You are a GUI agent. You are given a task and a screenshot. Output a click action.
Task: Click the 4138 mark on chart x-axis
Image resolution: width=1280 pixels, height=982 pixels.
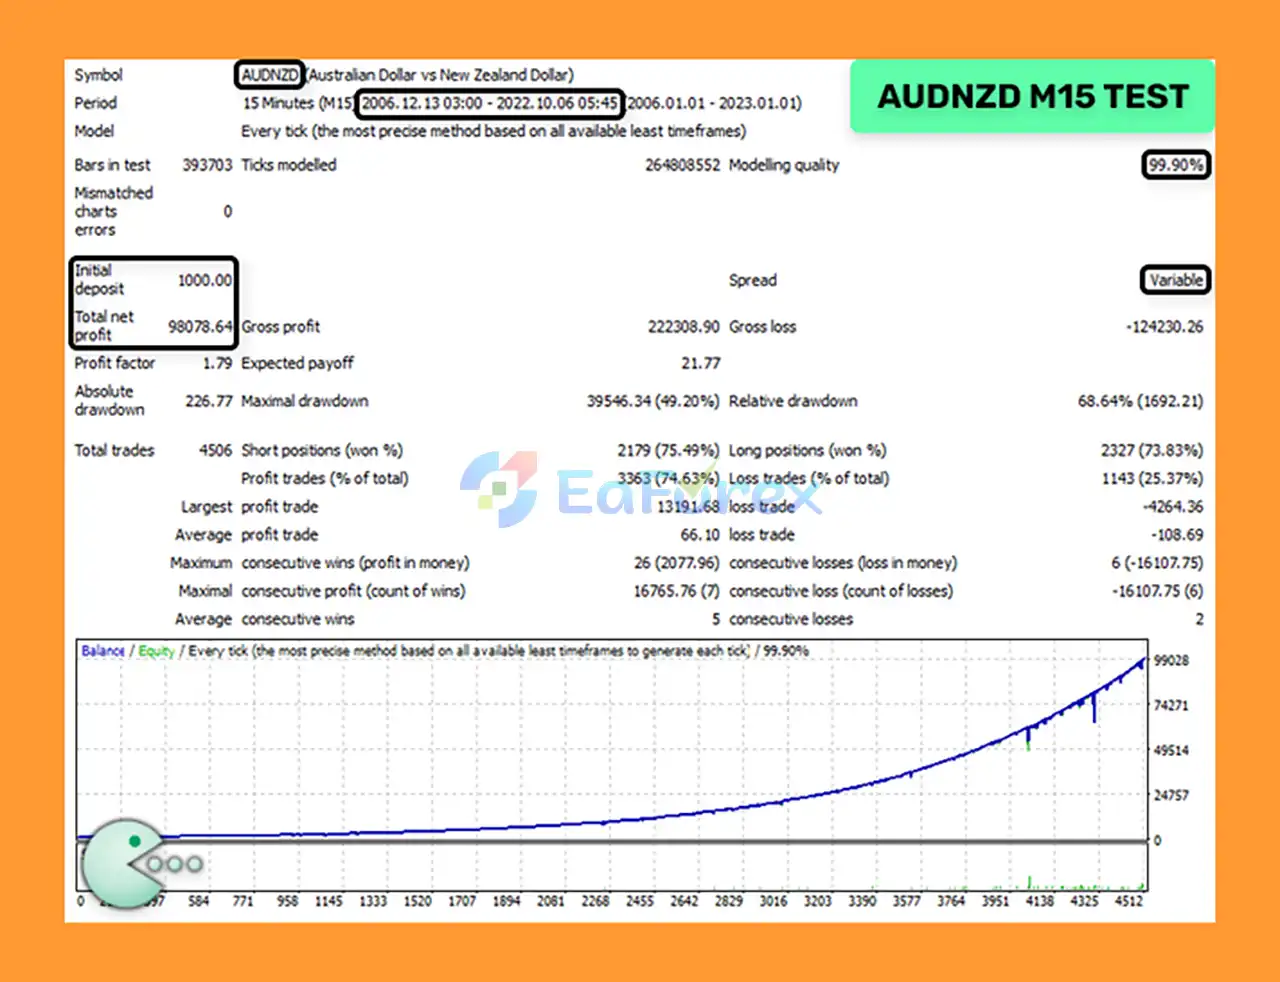coord(1040,901)
